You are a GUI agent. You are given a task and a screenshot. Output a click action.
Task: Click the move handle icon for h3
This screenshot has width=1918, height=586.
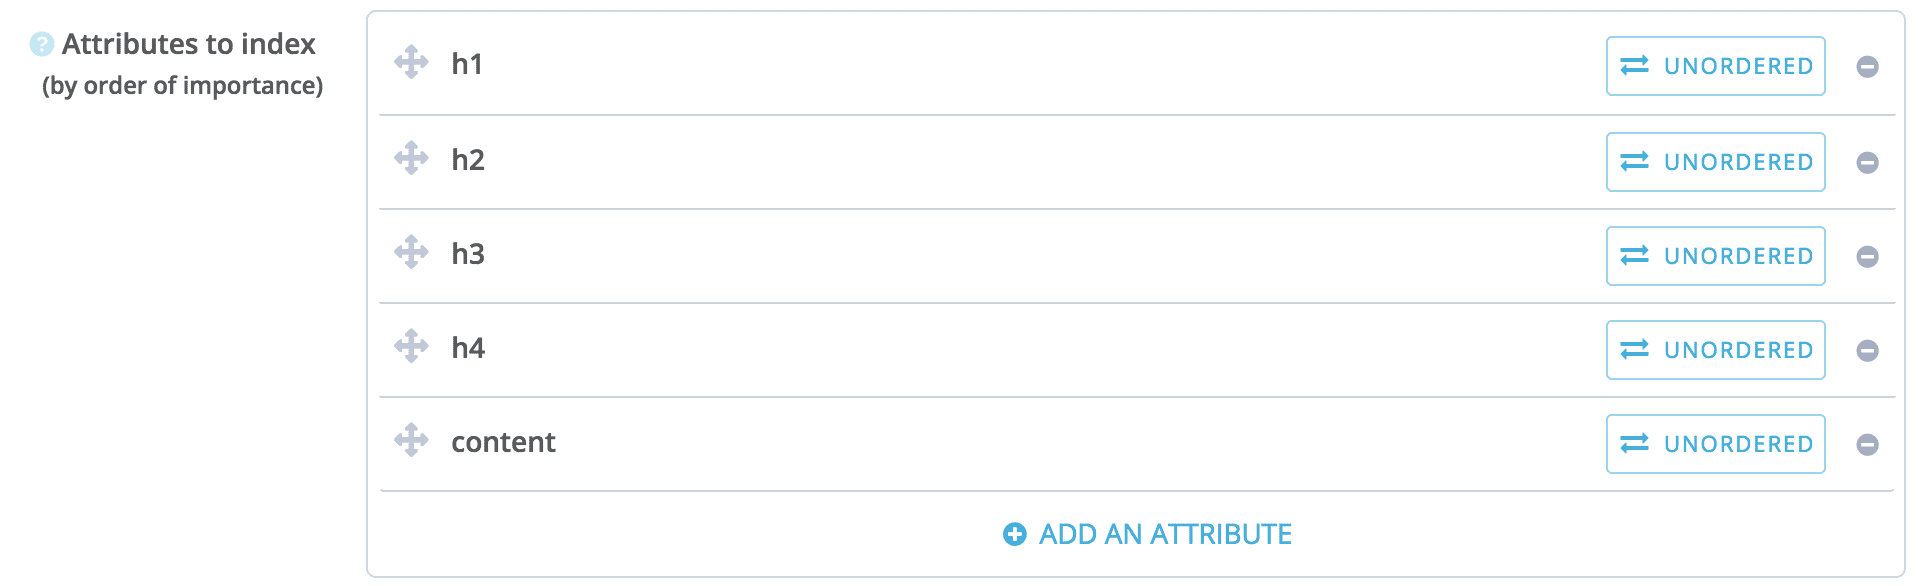click(x=411, y=252)
